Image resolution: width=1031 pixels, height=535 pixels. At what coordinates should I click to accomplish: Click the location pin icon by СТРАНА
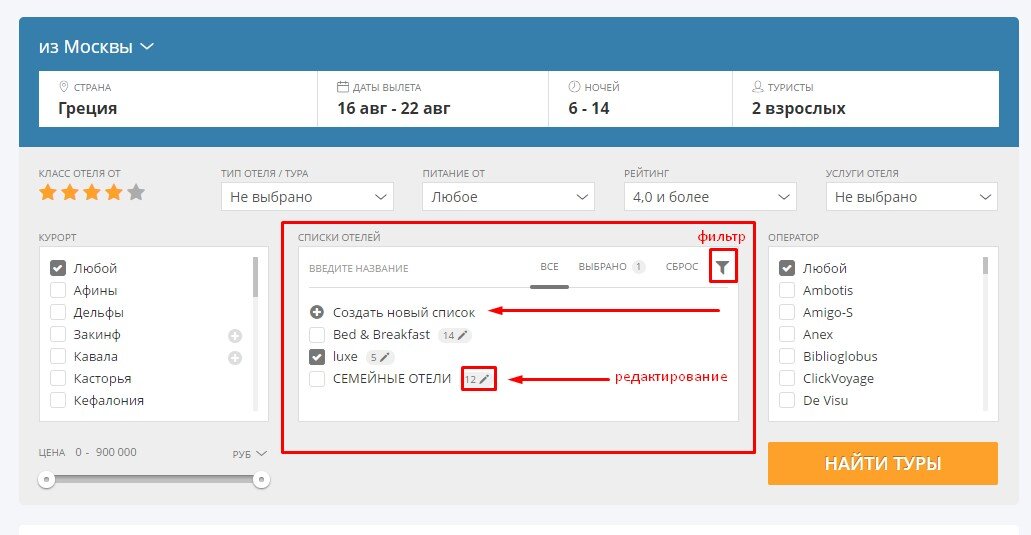(64, 87)
